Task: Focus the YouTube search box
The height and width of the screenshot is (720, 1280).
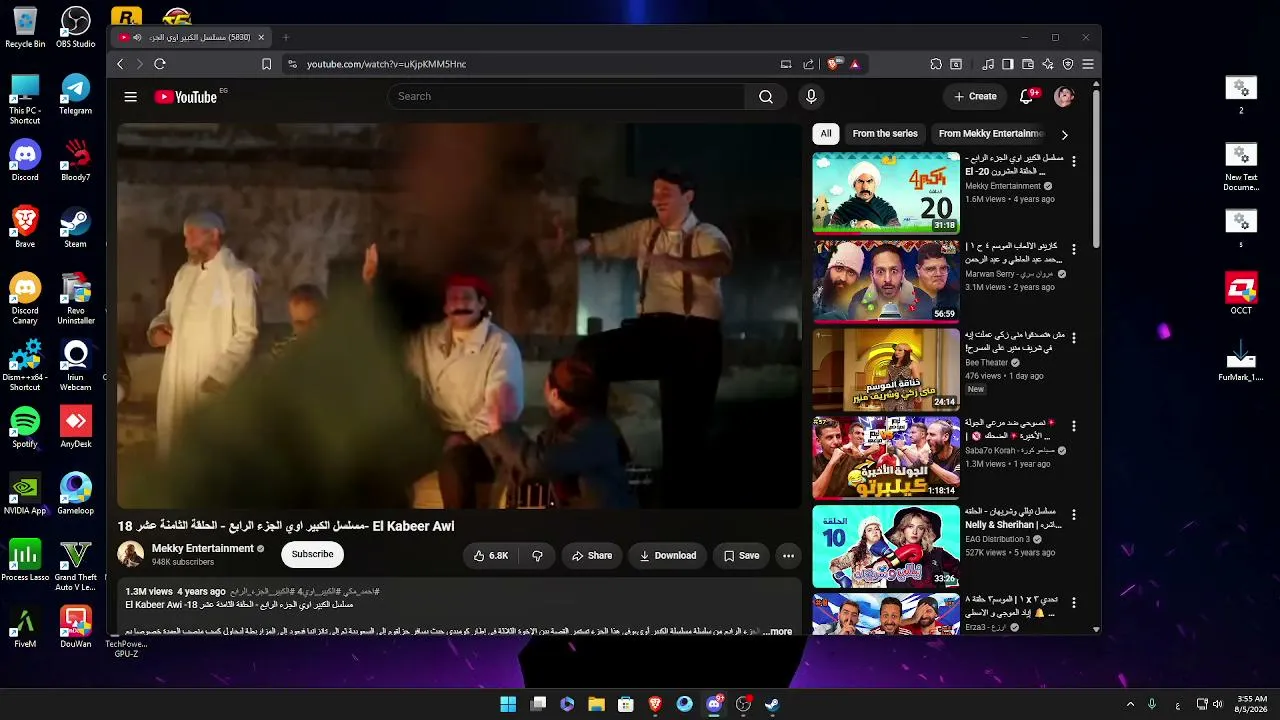Action: pos(566,97)
